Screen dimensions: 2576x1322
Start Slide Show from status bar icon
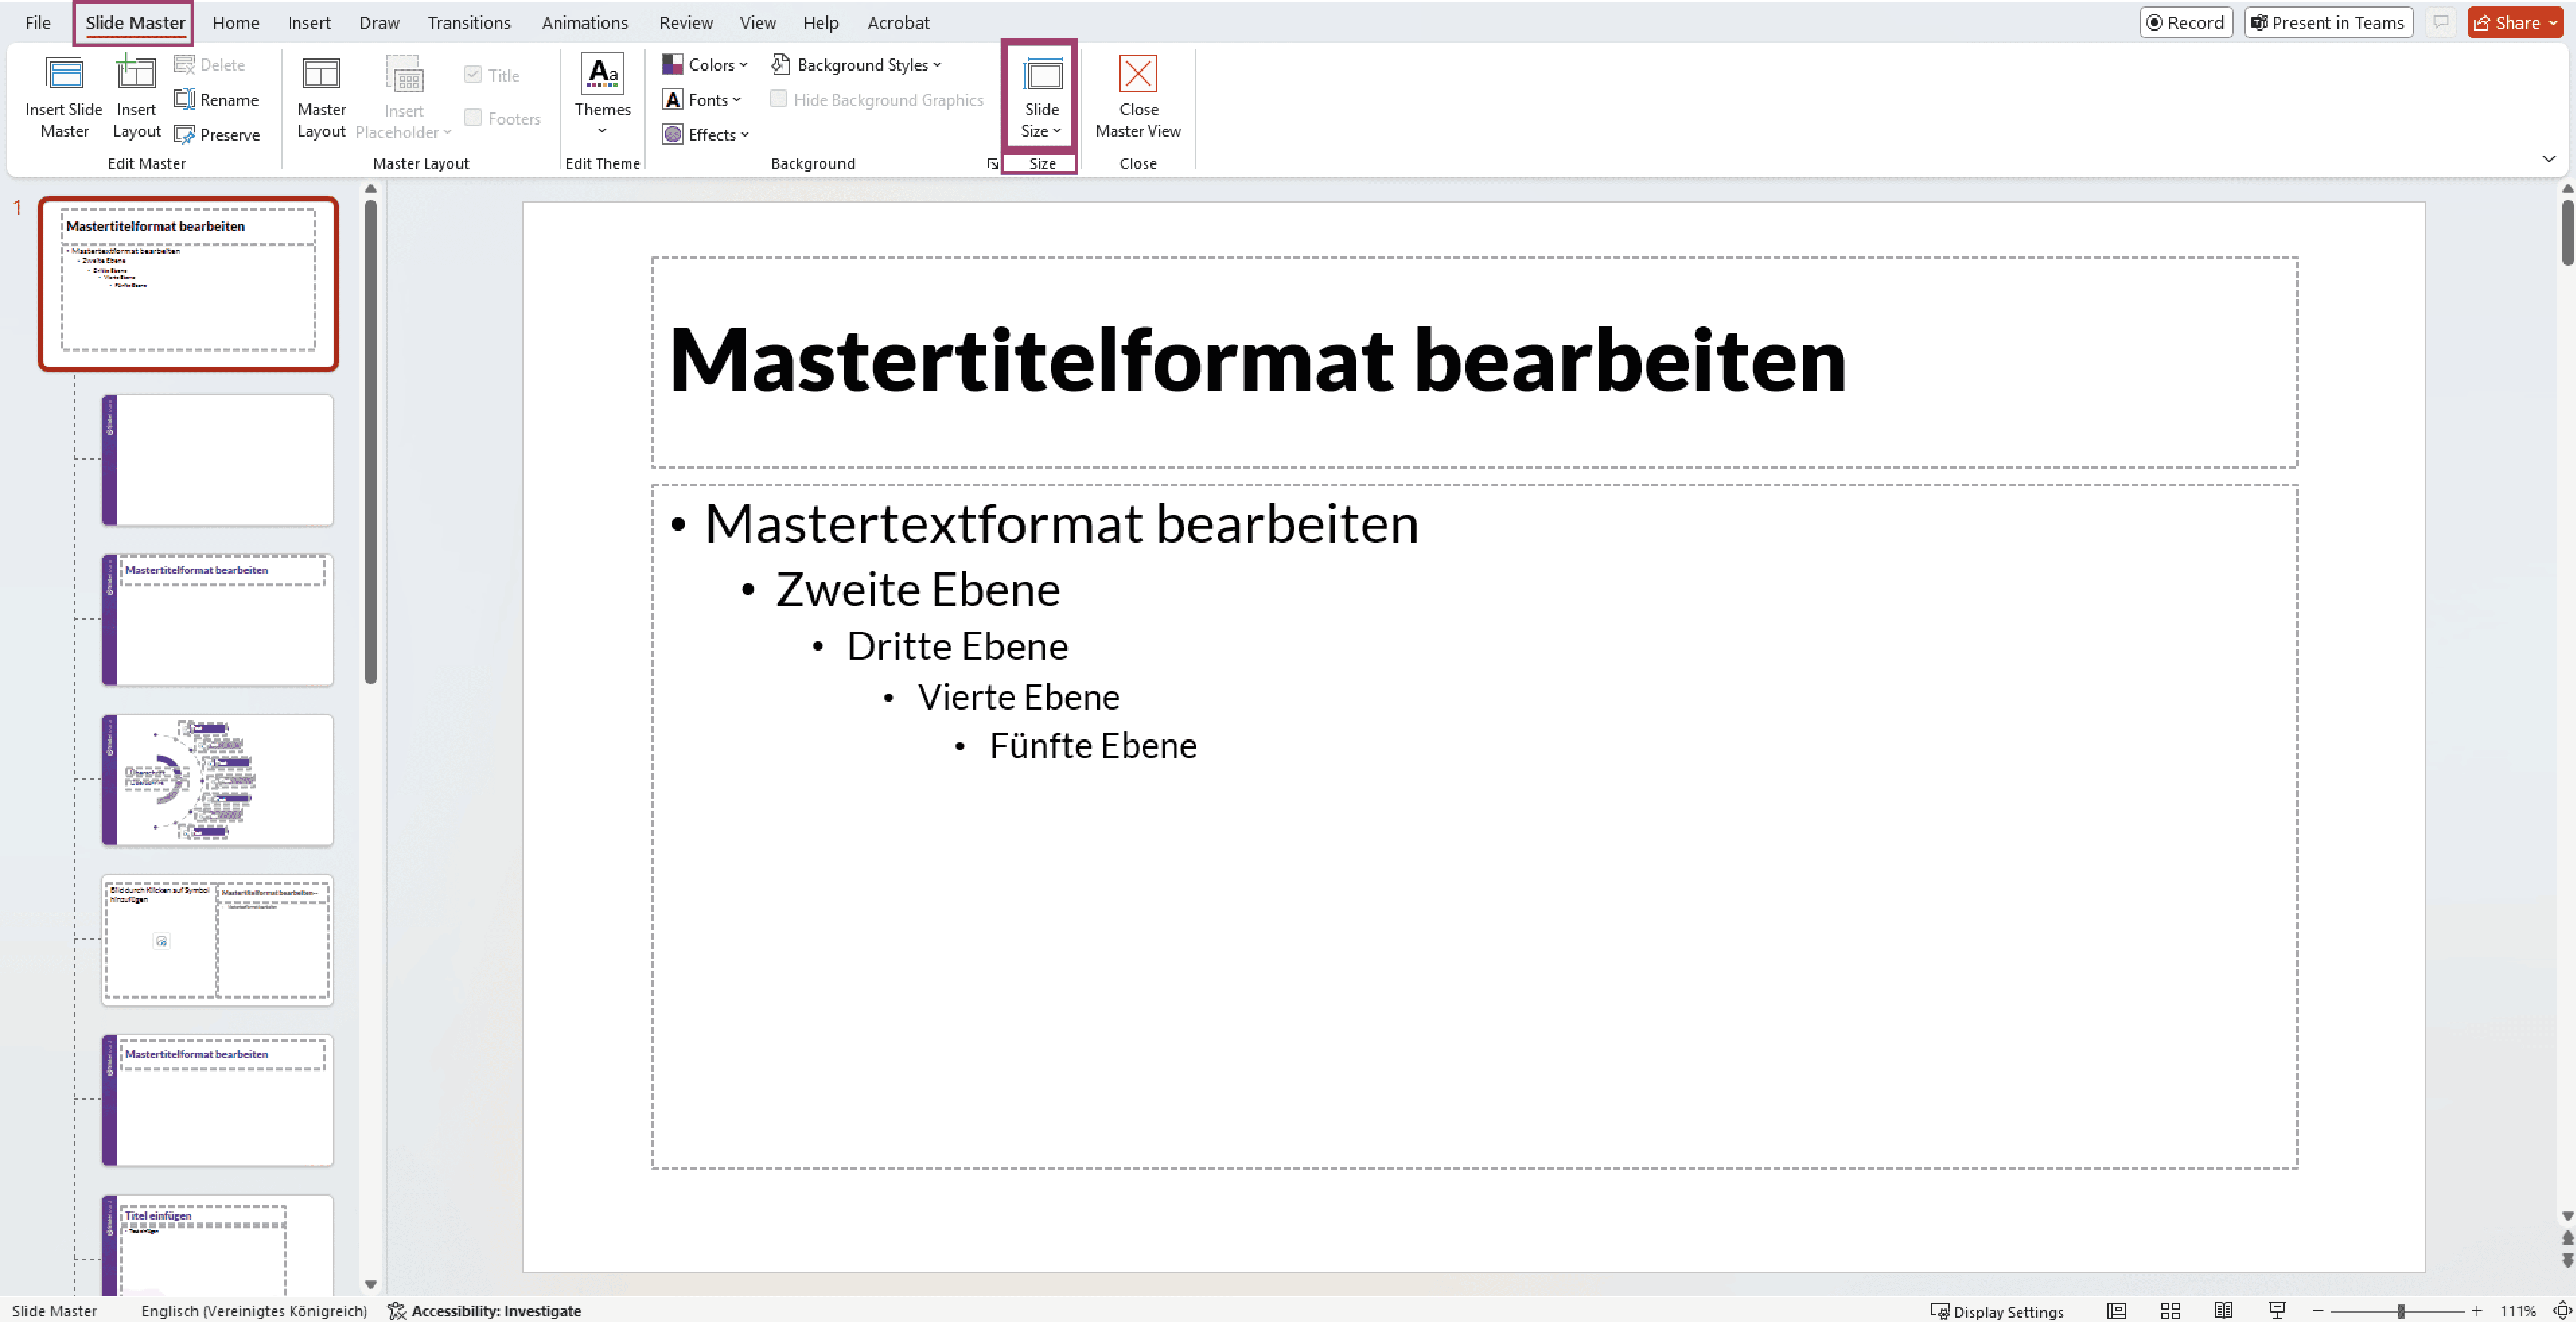pyautogui.click(x=2277, y=1311)
